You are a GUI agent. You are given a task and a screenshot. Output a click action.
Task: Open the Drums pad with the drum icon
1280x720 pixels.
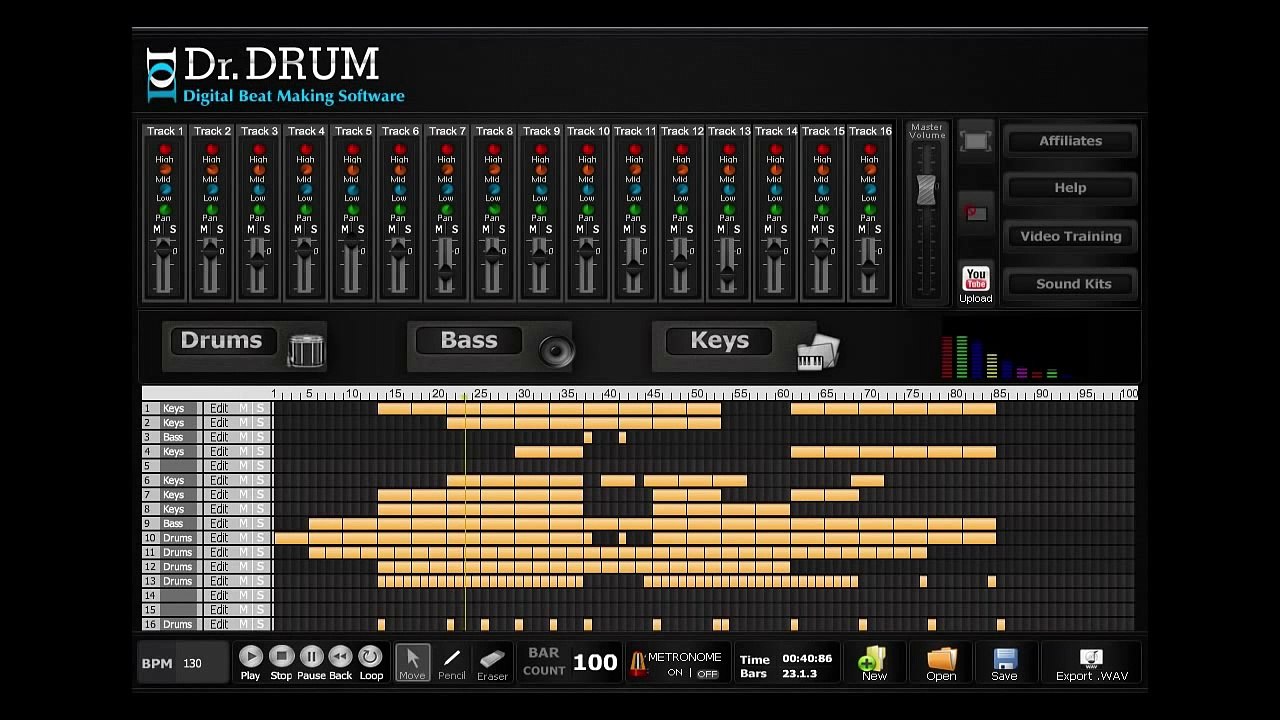306,351
